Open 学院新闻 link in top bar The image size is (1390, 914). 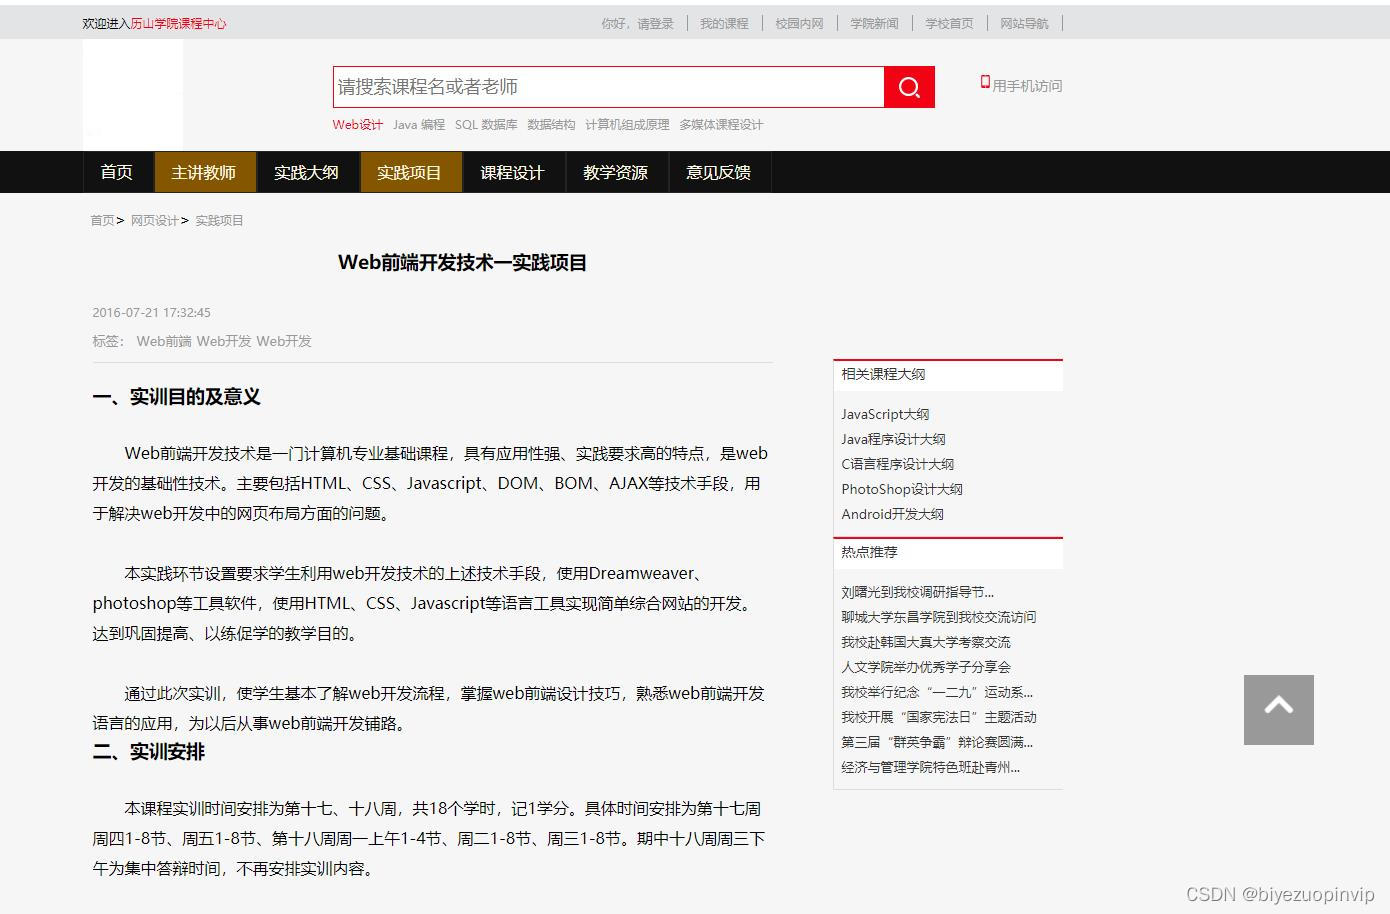874,23
